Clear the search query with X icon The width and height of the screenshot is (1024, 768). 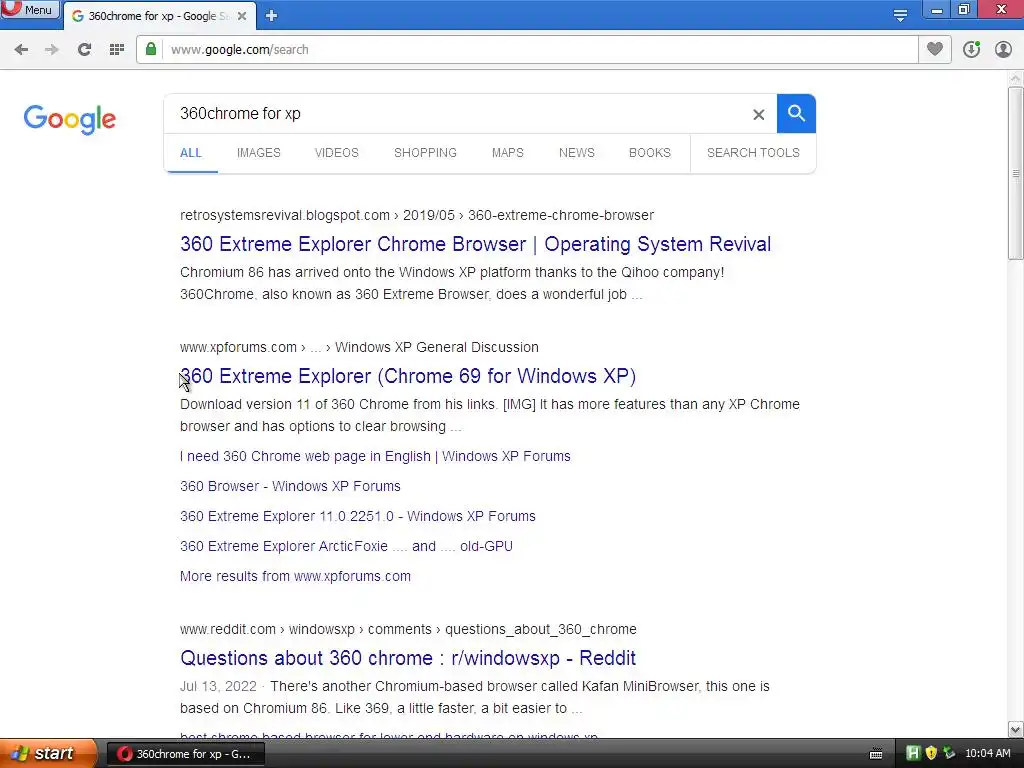pyautogui.click(x=758, y=114)
